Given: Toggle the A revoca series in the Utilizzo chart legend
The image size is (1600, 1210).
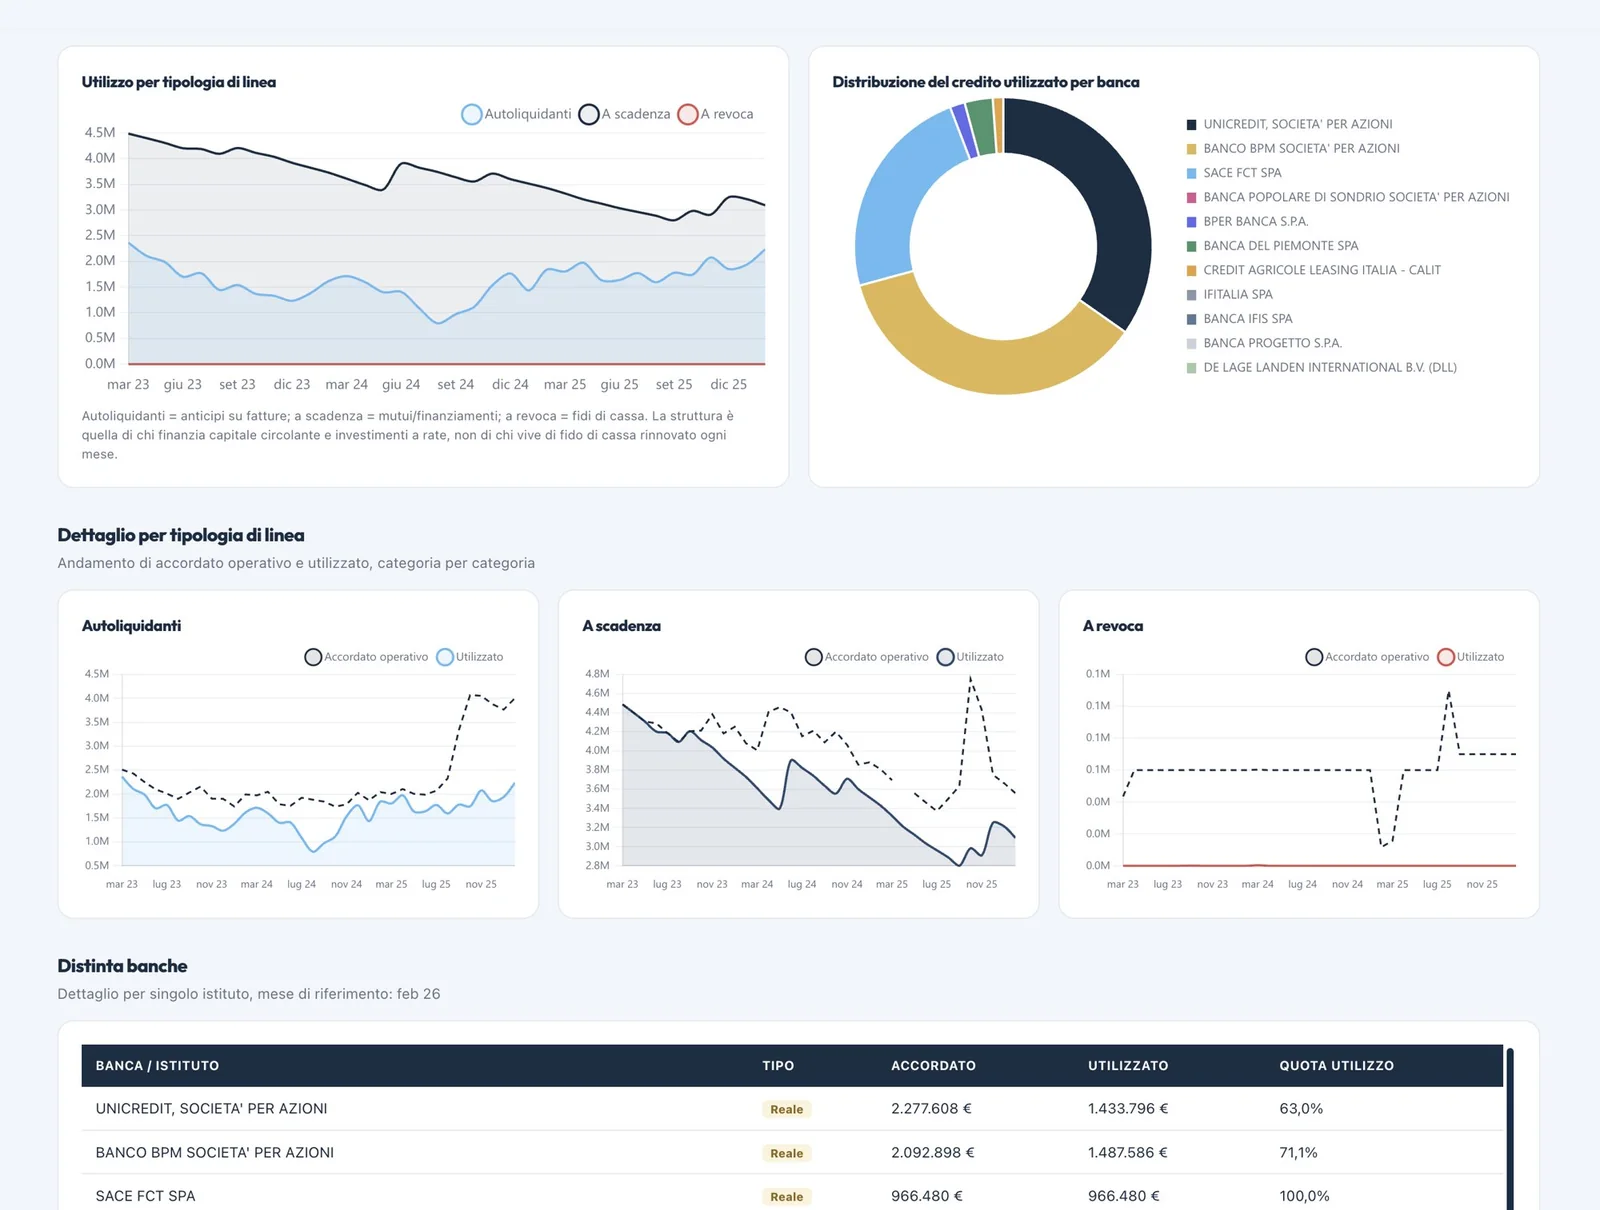Looking at the screenshot, I should click(x=716, y=114).
